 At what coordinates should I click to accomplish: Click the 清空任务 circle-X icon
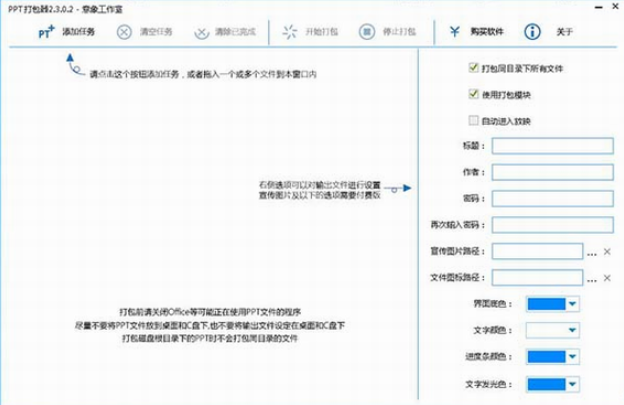[x=124, y=32]
